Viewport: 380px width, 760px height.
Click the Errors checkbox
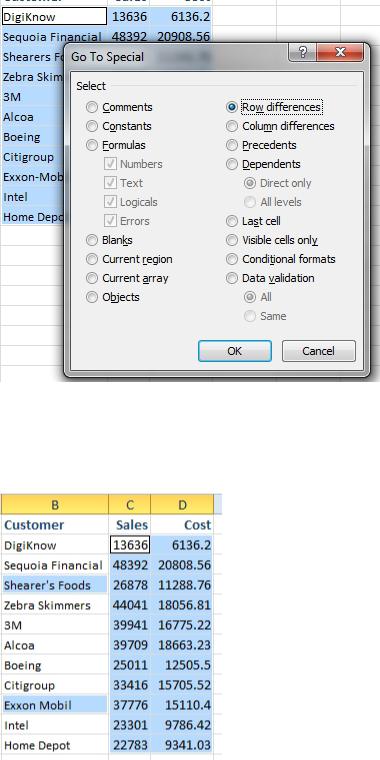click(x=127, y=221)
